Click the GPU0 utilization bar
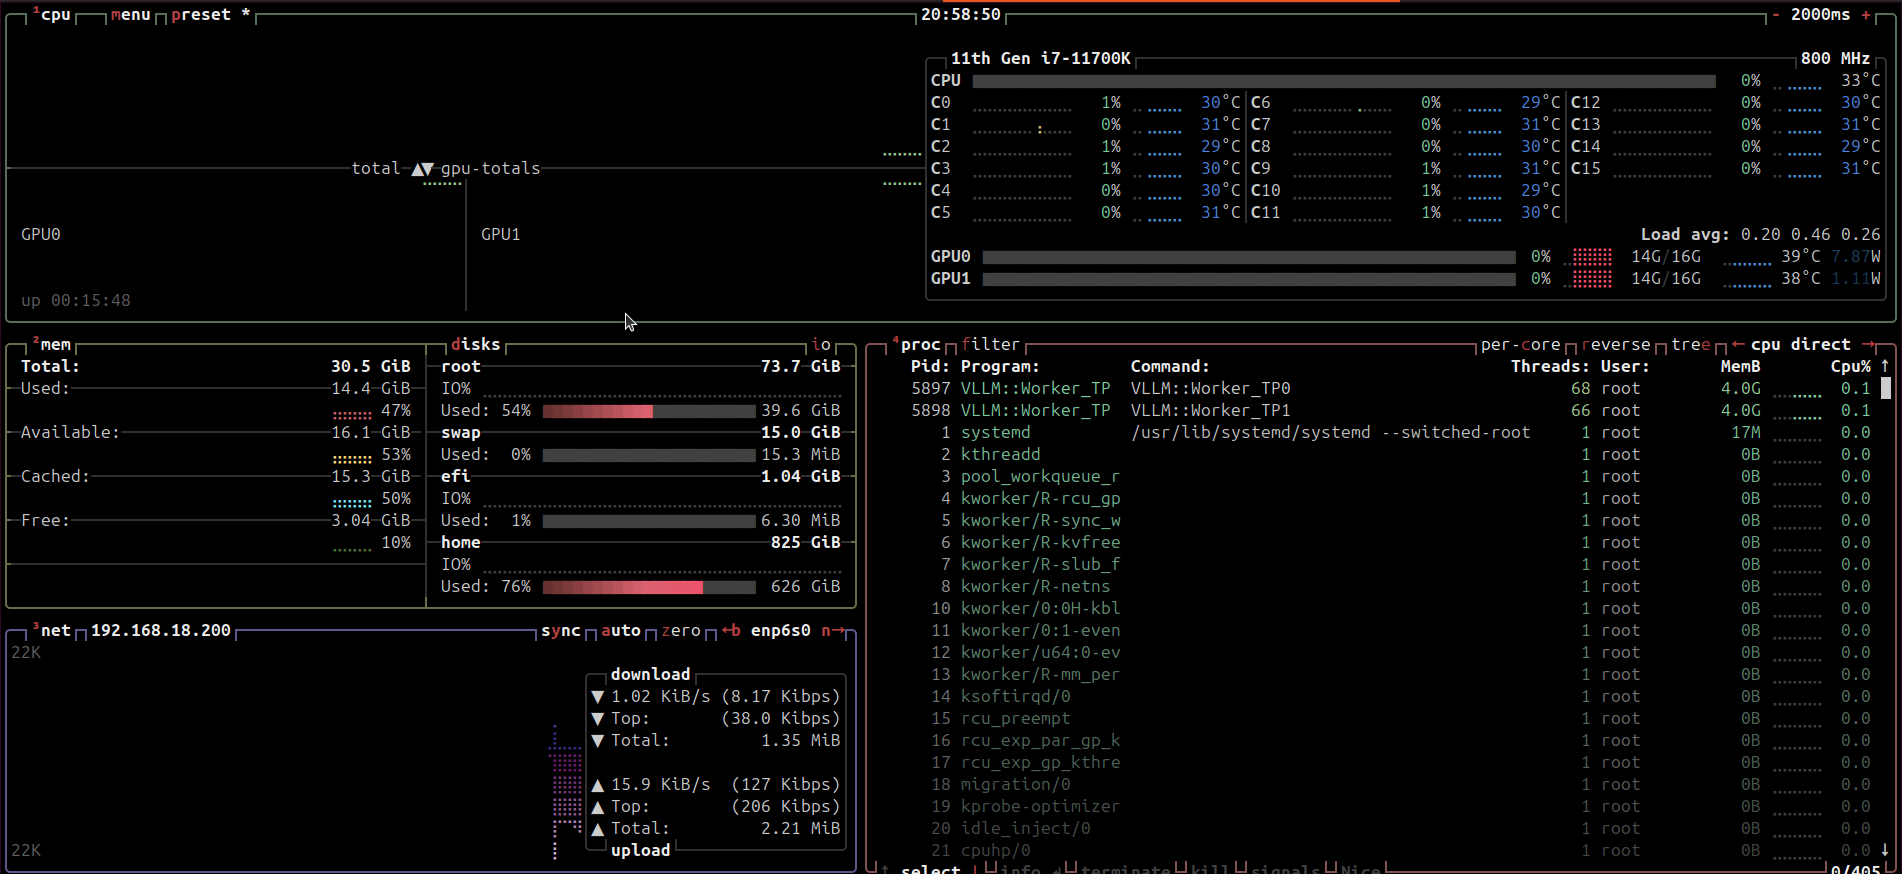The width and height of the screenshot is (1902, 874). click(1249, 257)
